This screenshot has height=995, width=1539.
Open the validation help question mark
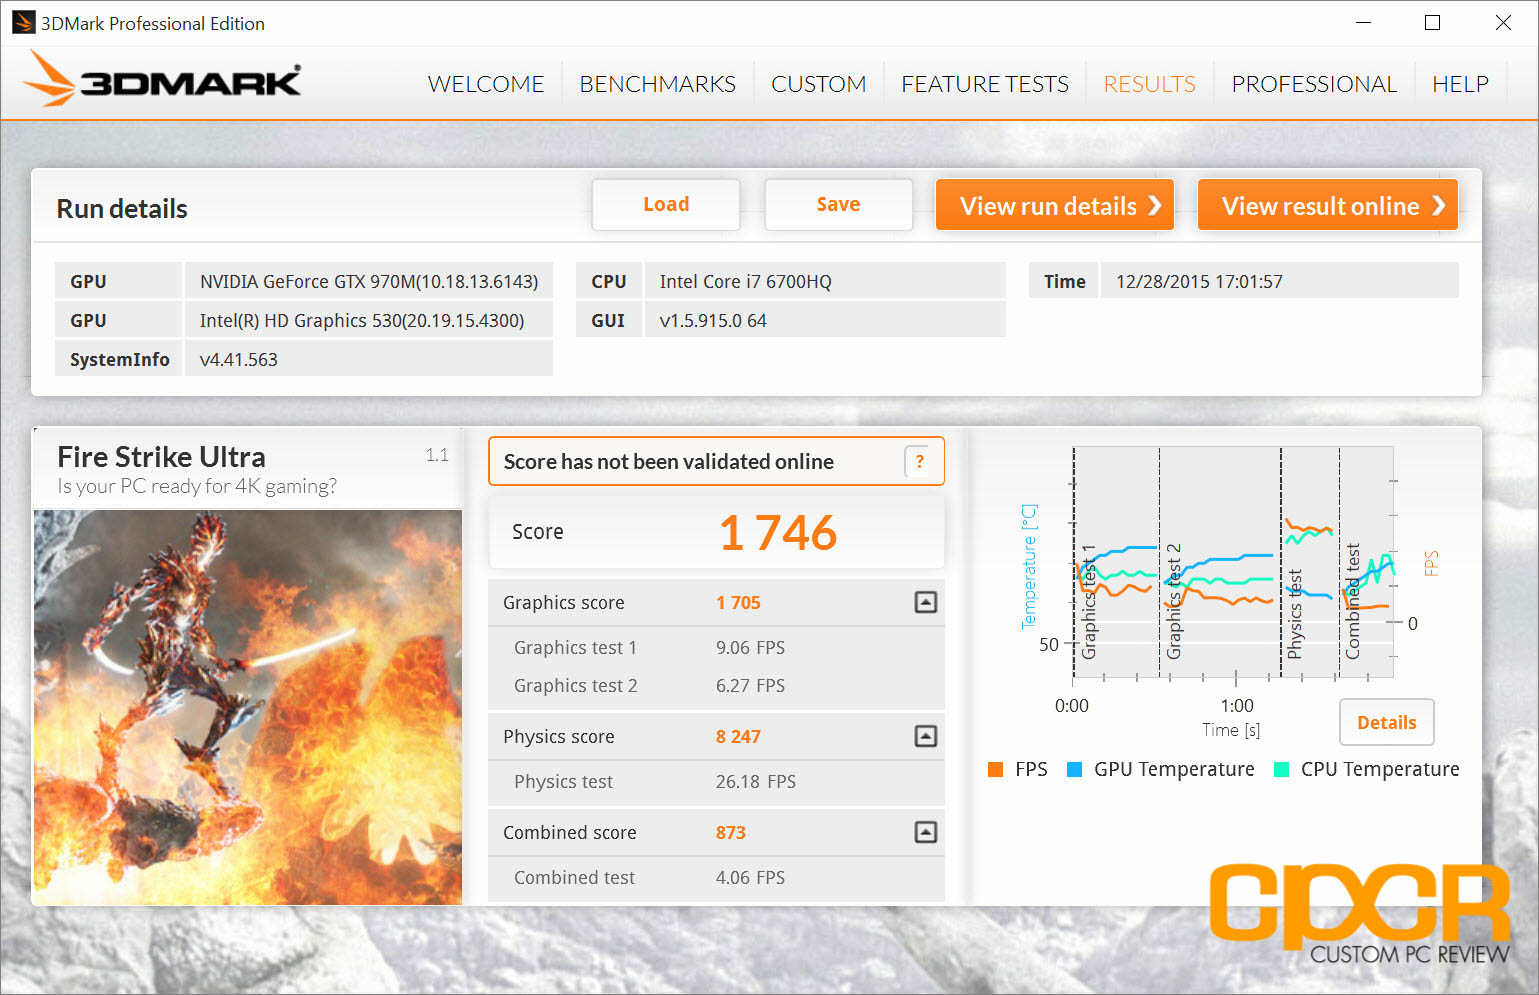920,461
